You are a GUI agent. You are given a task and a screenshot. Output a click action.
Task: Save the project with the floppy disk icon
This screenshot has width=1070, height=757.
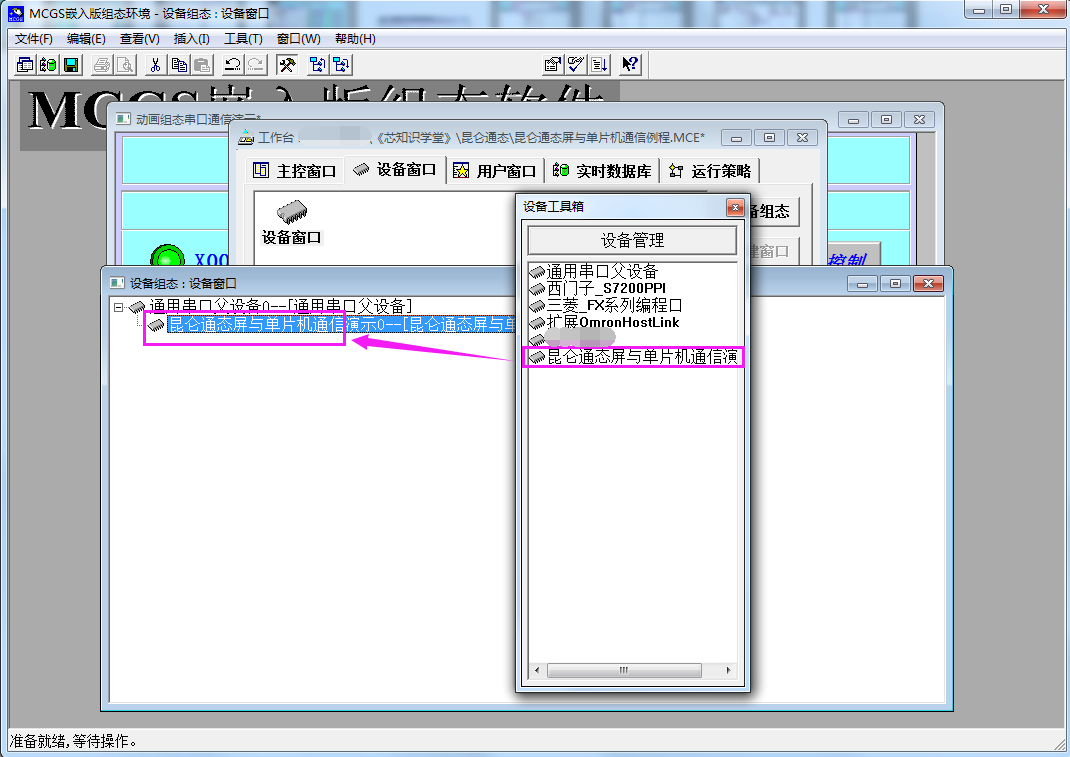(71, 65)
